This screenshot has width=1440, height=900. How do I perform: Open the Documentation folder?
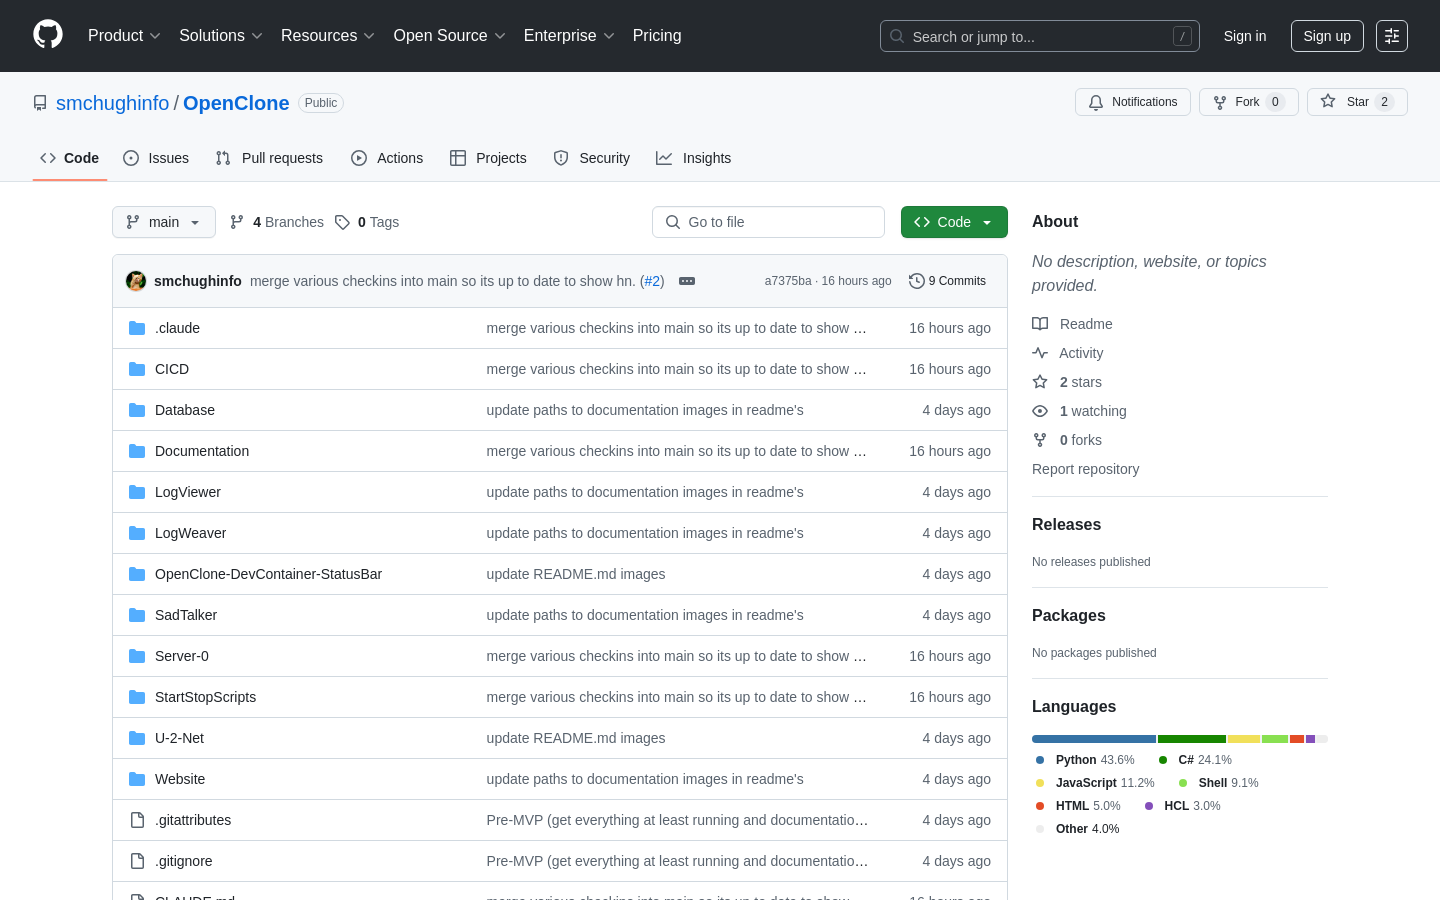[x=202, y=451]
